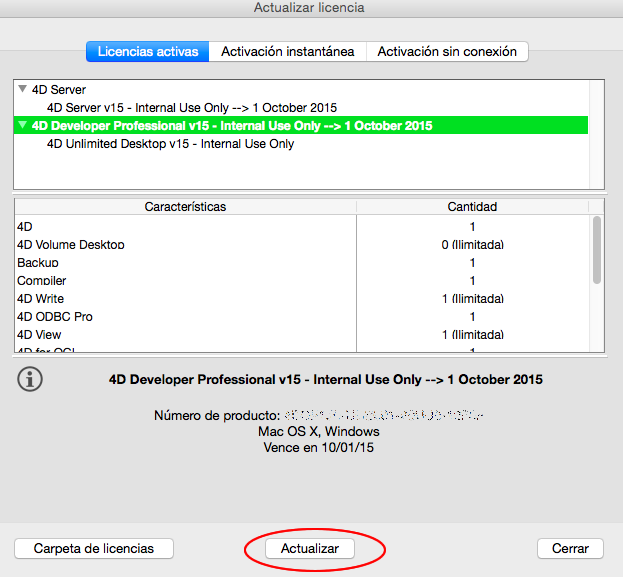
Task: Select the 4D Server v15 license entry
Action: (x=192, y=108)
